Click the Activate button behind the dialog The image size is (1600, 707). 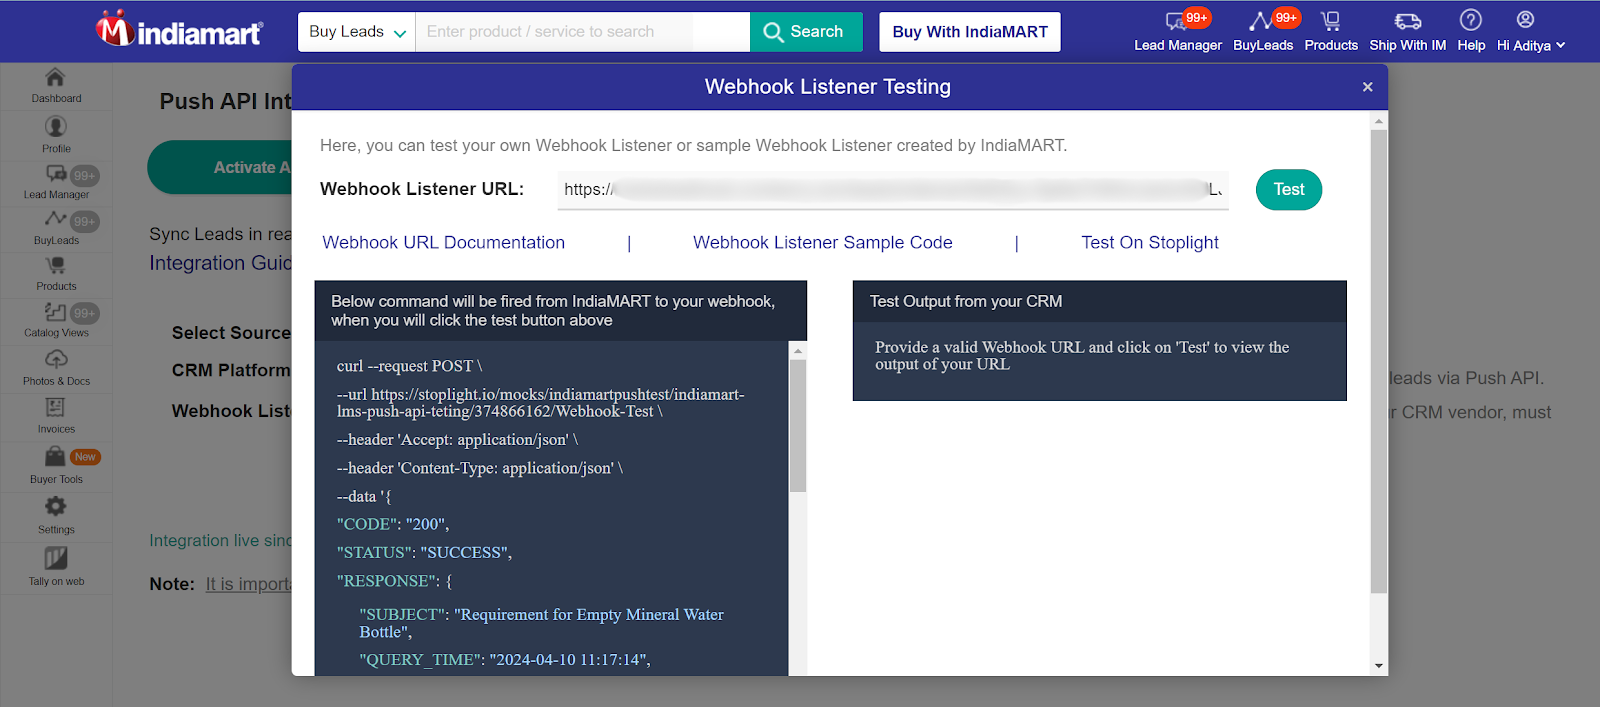220,167
